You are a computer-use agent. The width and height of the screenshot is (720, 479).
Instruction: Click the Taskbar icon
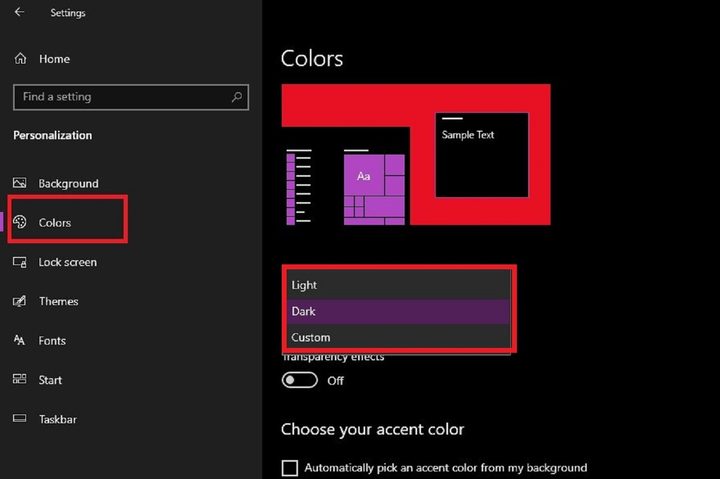[19, 418]
